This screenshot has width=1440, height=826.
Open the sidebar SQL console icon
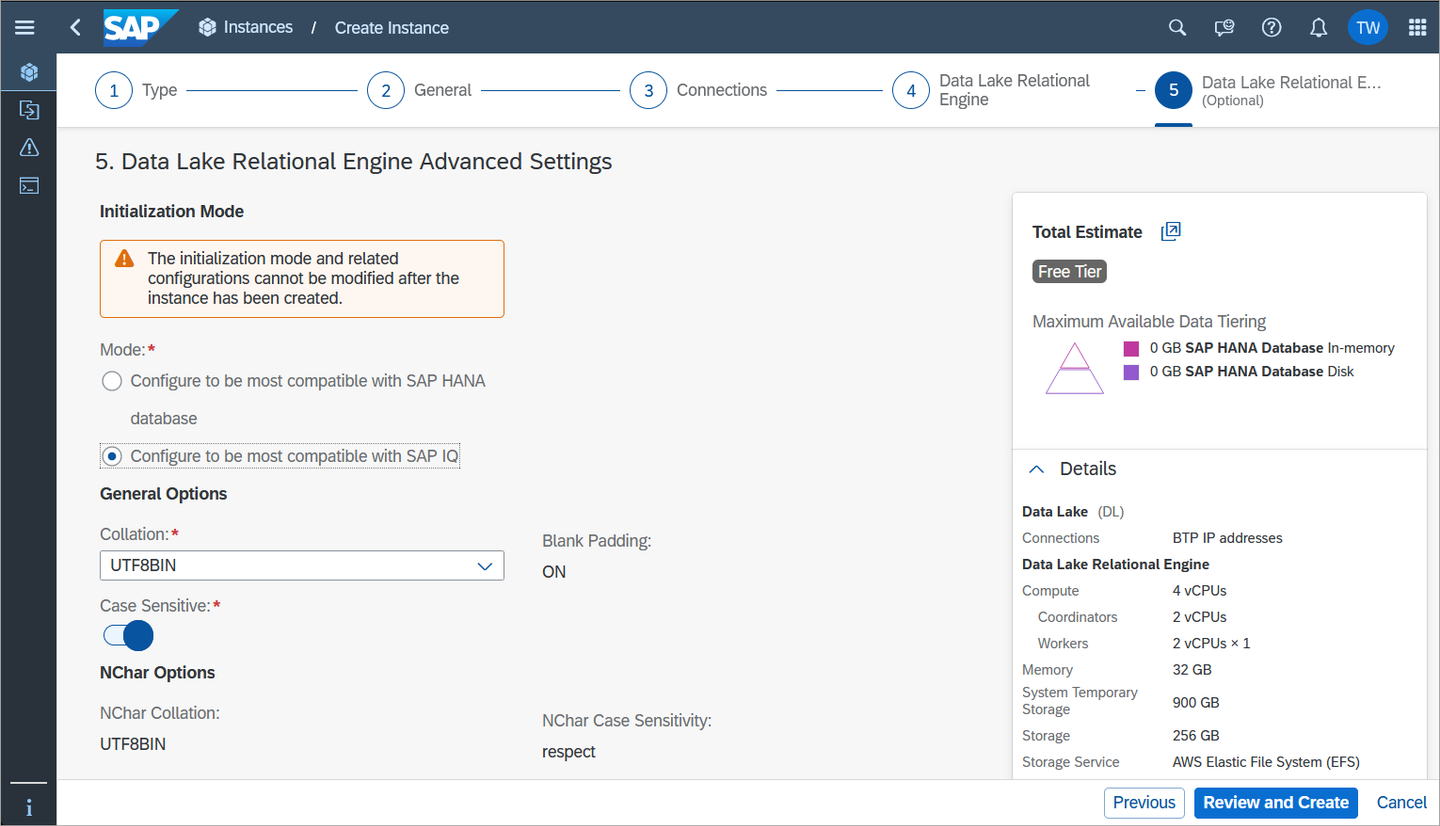29,186
